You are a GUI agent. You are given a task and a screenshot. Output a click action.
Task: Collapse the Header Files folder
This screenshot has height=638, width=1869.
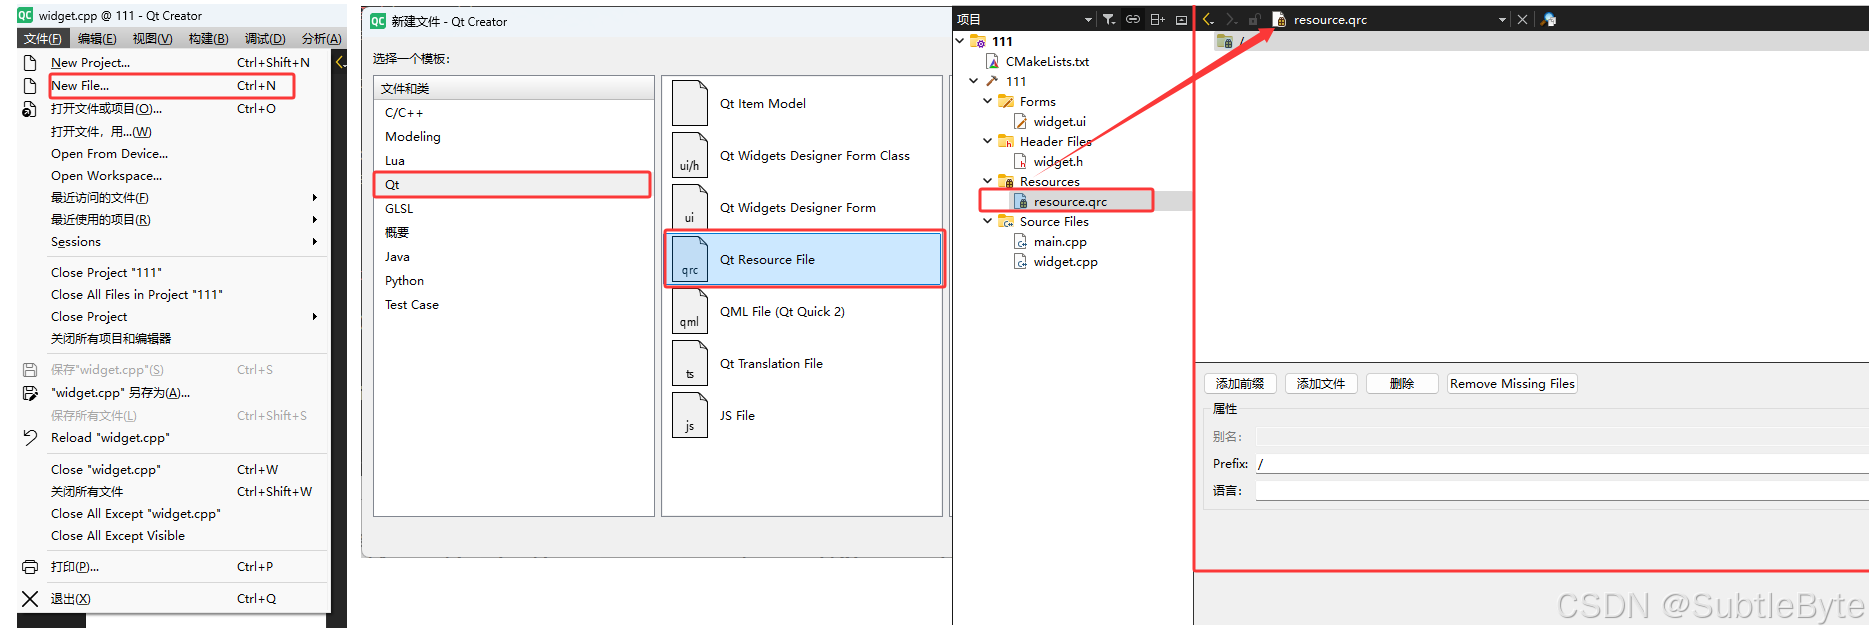point(988,141)
